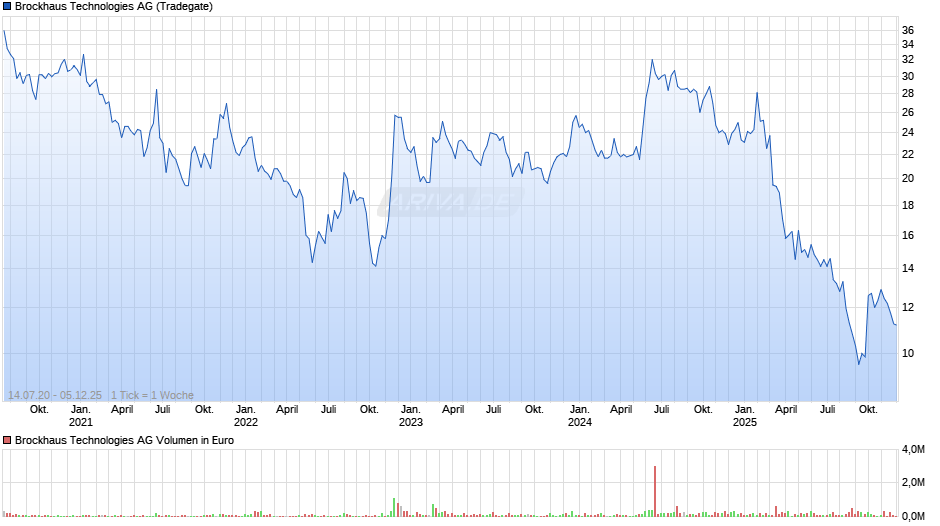This screenshot has height=526, width=940.
Task: Click the "2,0M" volume axis value
Action: pos(914,482)
